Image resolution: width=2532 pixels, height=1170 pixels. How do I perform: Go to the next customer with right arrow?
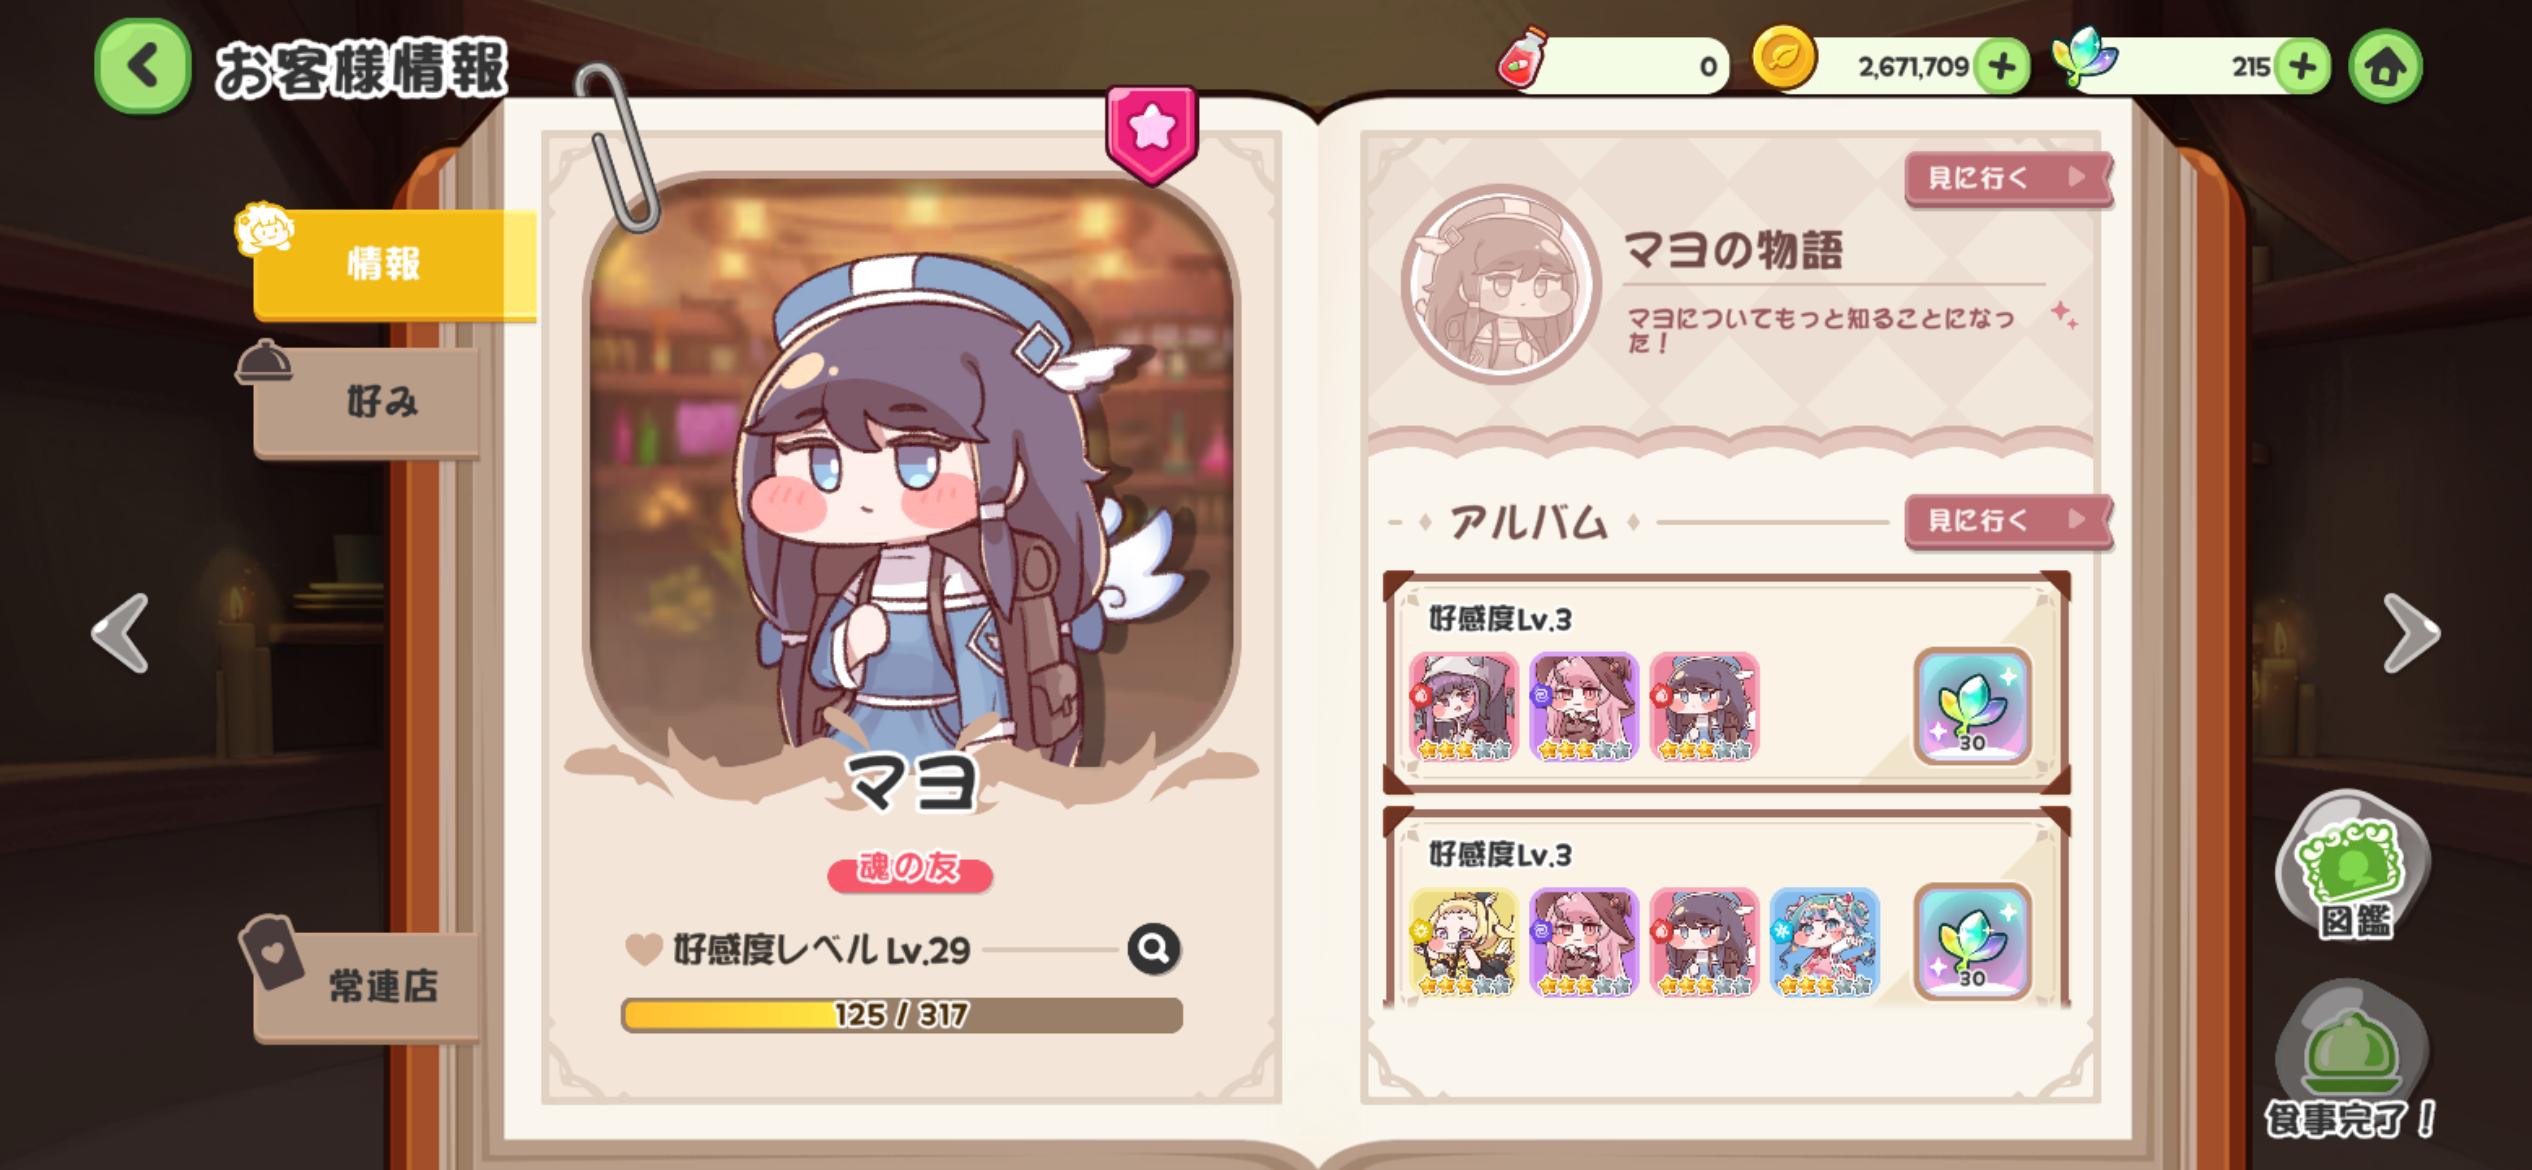(2411, 633)
